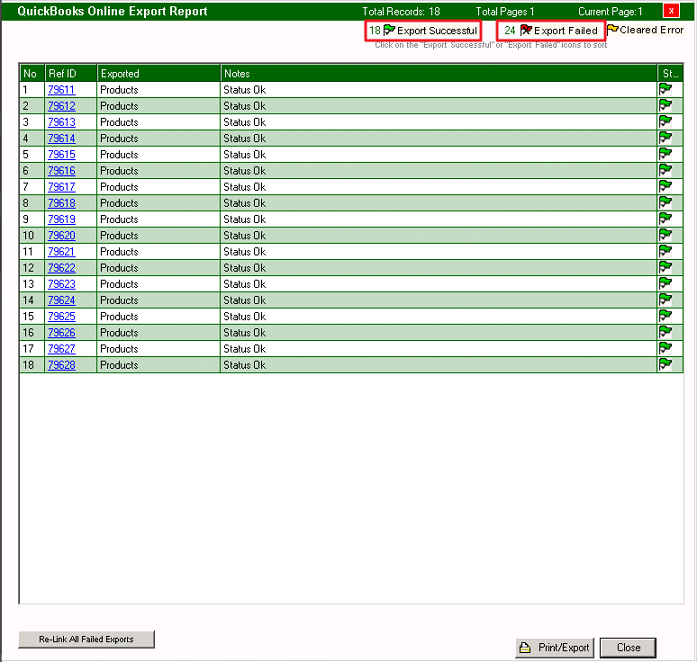Open Ref ID link 79627
697x662 pixels.
[x=61, y=349]
